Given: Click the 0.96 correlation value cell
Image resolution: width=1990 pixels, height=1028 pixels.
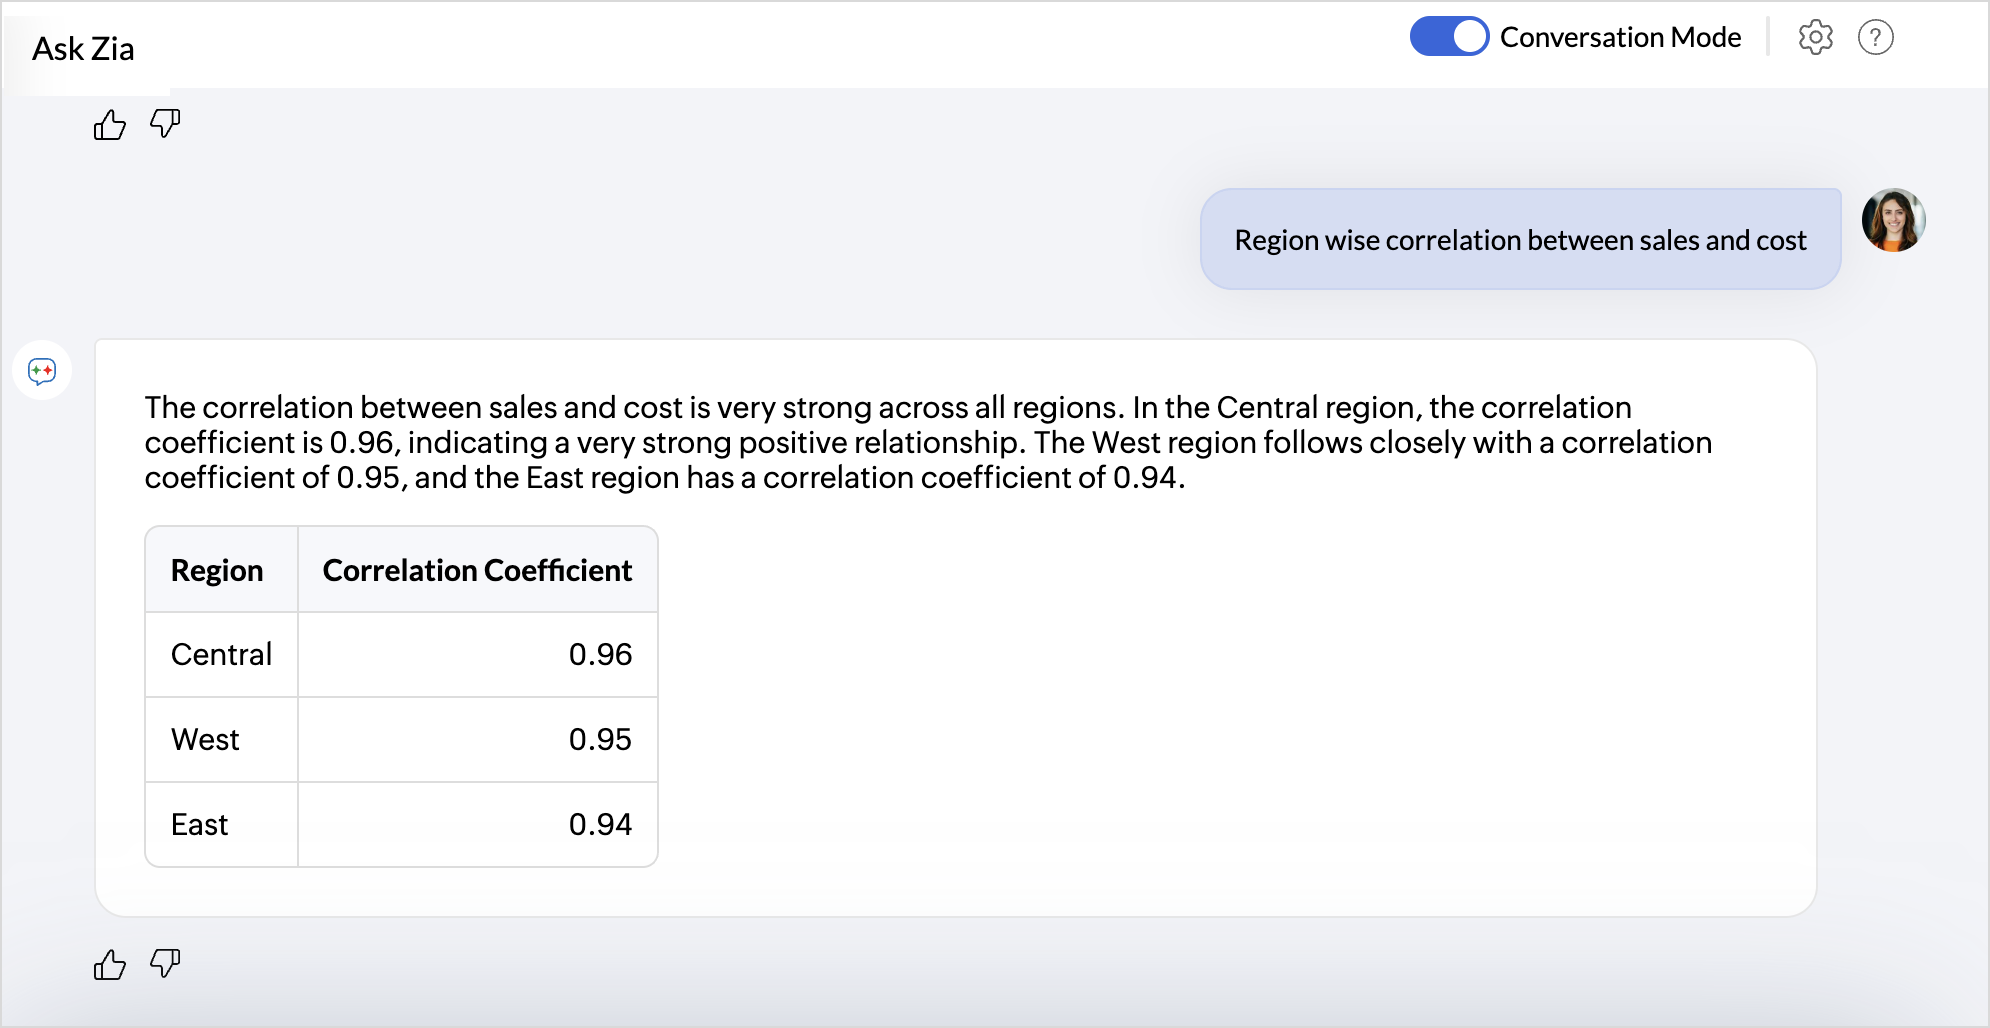Looking at the screenshot, I should click(600, 655).
